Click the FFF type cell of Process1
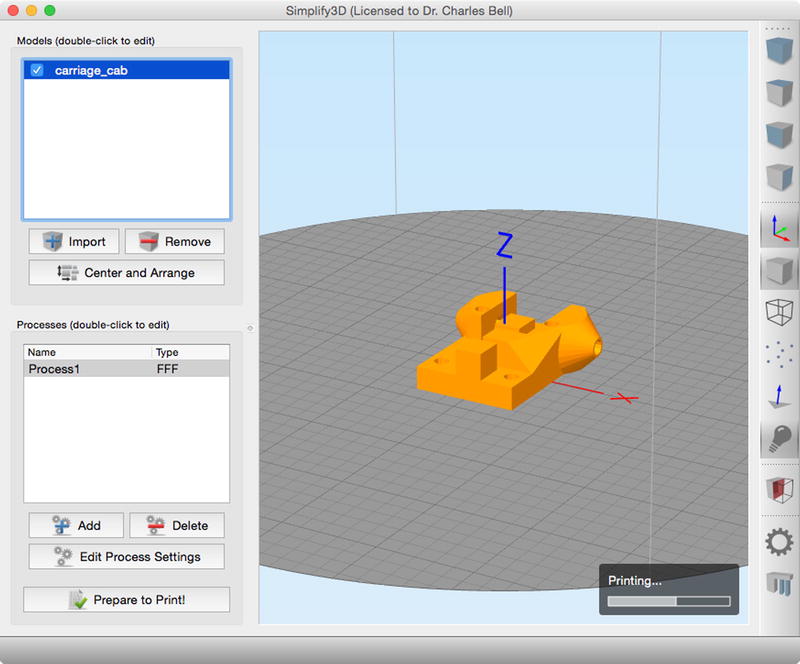800x664 pixels. pos(167,368)
